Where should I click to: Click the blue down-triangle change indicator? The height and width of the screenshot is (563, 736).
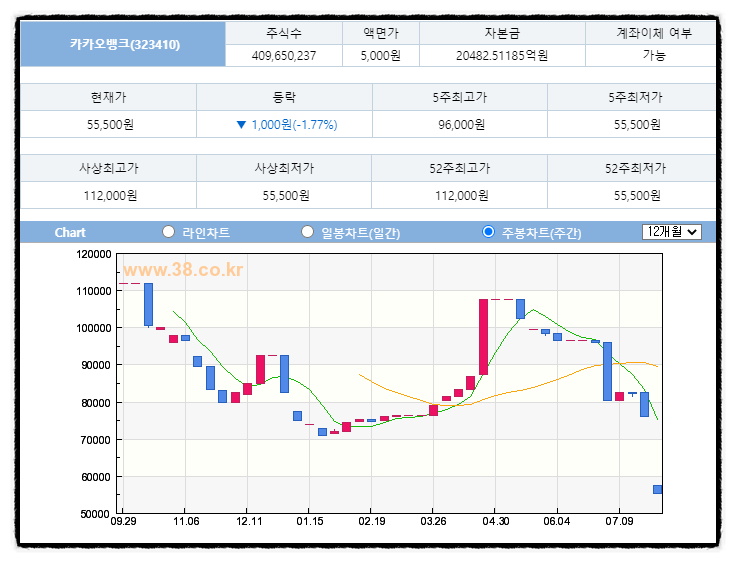[x=241, y=125]
